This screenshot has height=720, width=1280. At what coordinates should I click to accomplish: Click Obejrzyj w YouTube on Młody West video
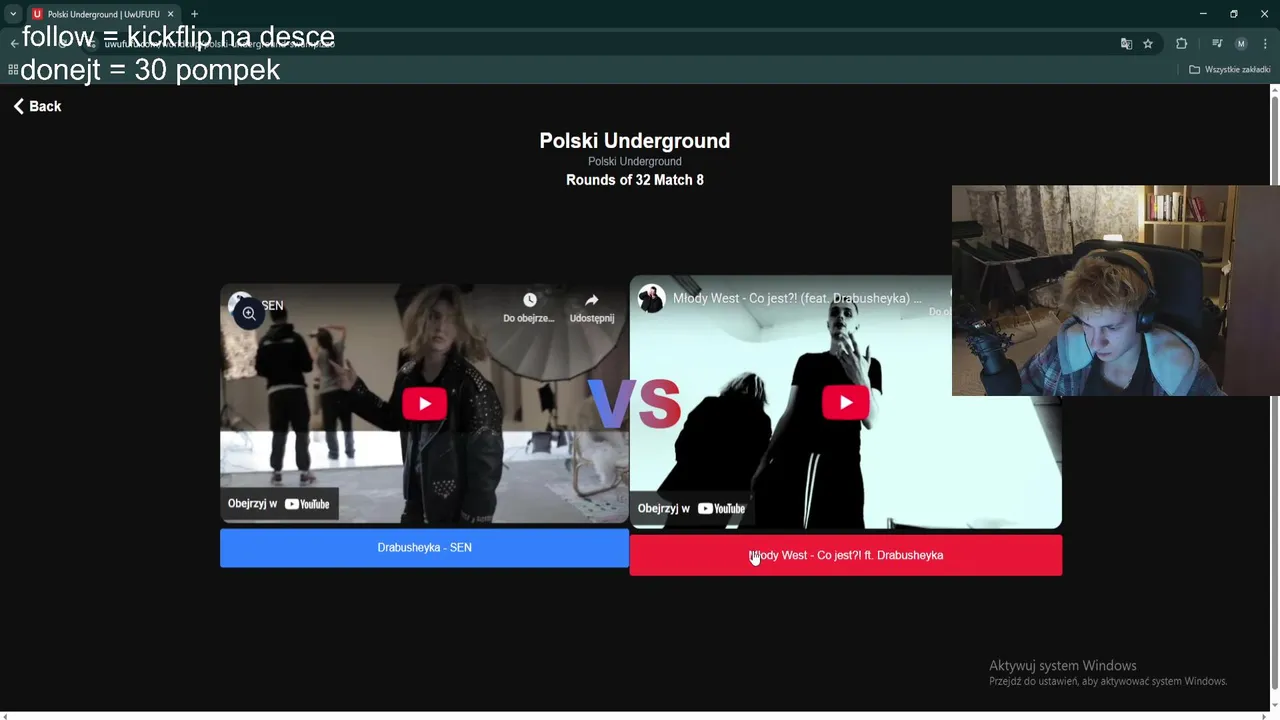(x=691, y=508)
